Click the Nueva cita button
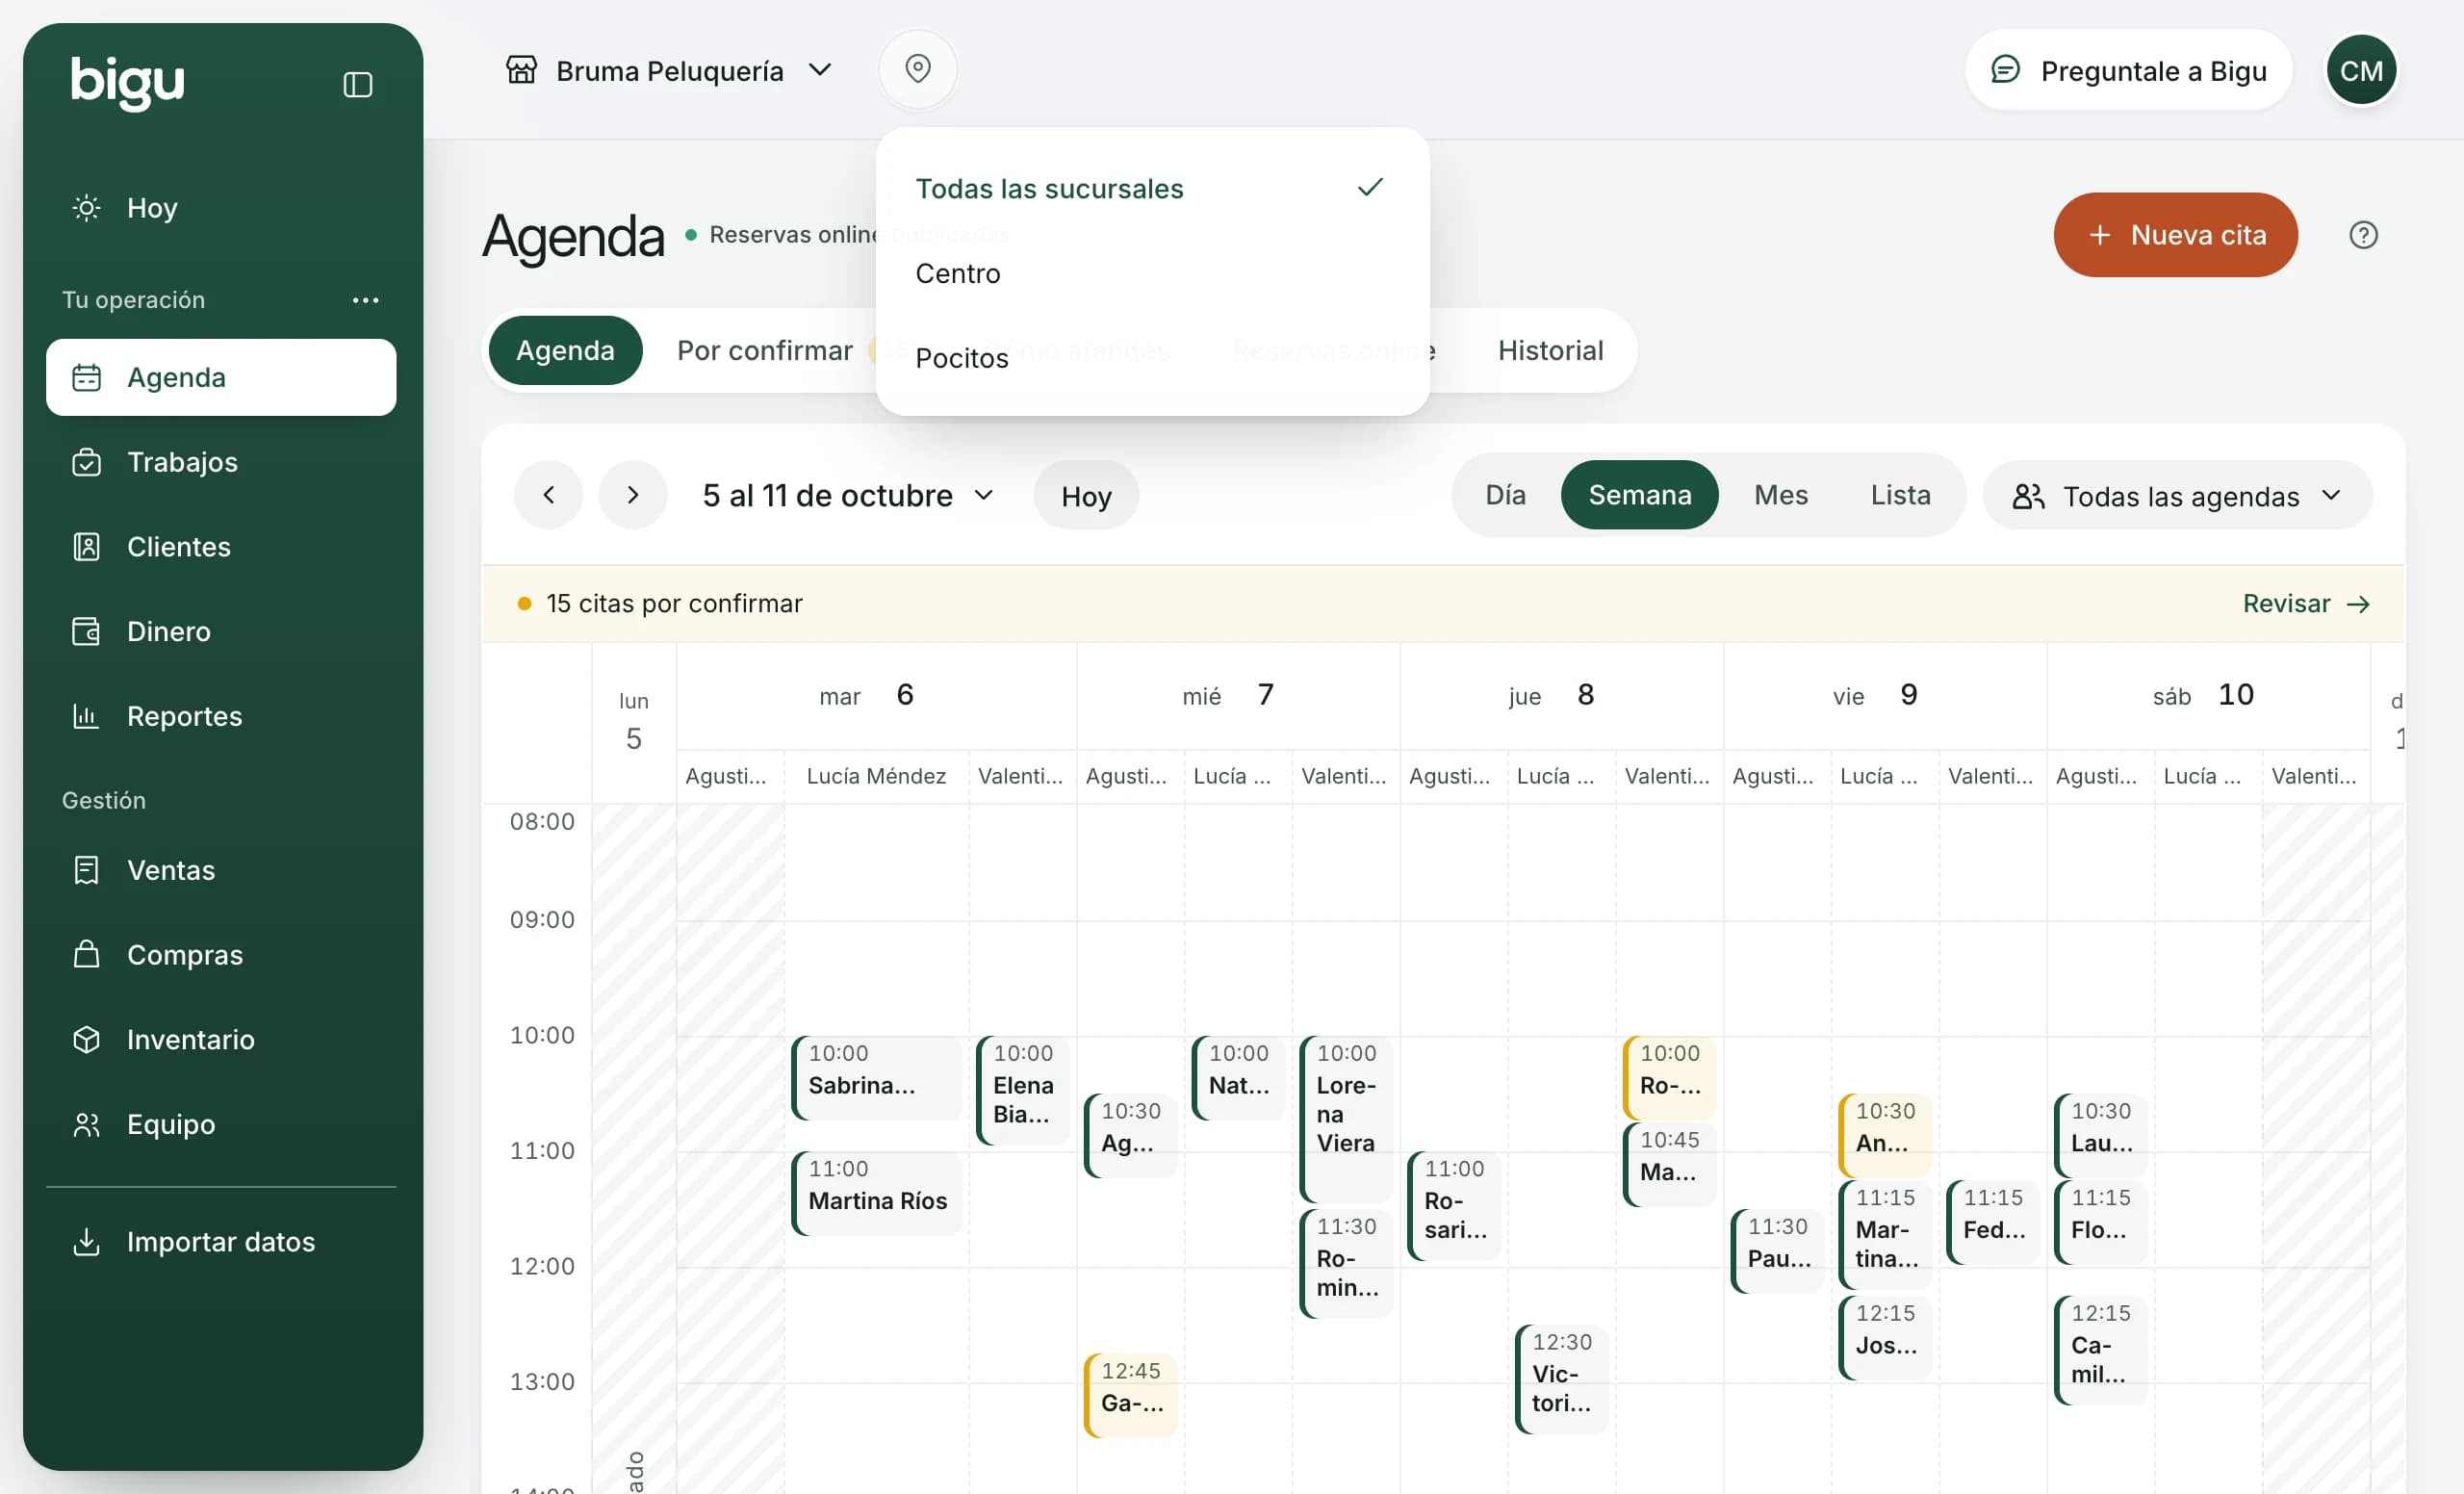 [x=2175, y=235]
